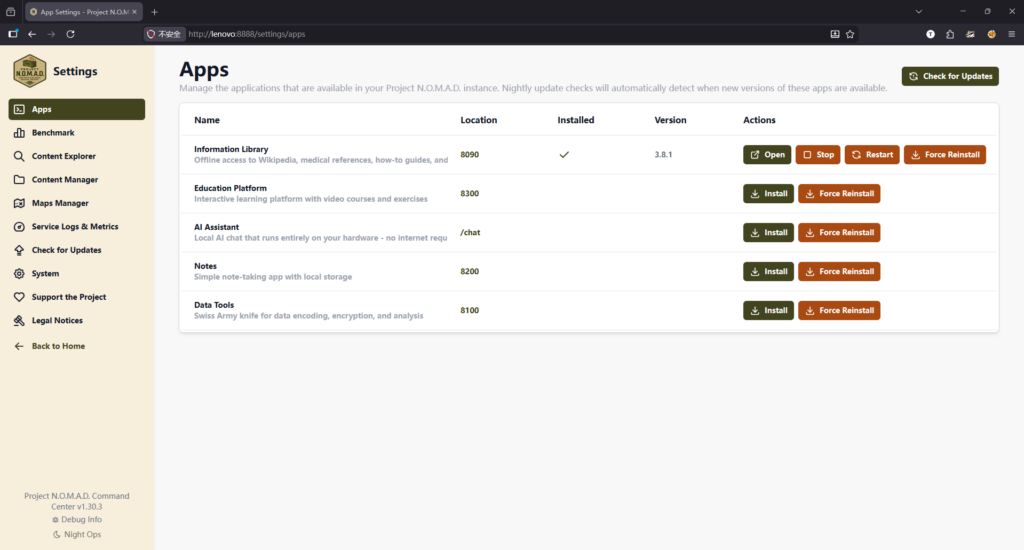Viewport: 1024px width, 550px height.
Task: Toggle Night Ops mode
Action: pos(77,534)
